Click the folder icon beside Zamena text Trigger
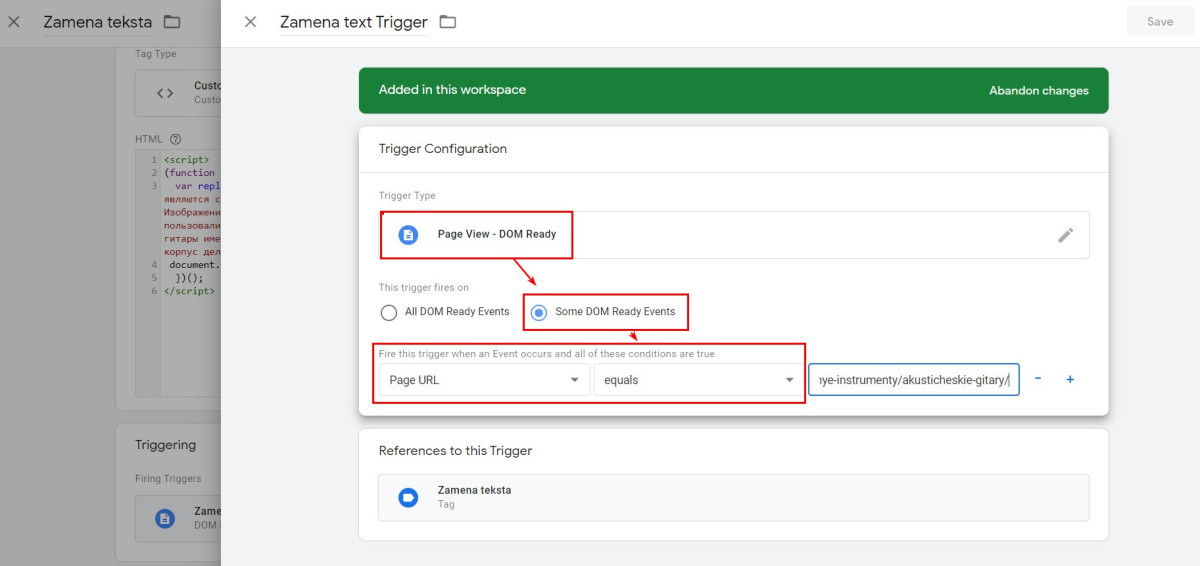This screenshot has height=566, width=1200. (448, 22)
